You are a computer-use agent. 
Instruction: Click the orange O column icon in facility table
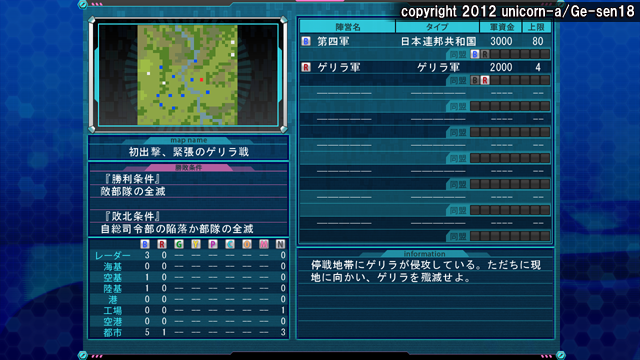[x=247, y=244]
